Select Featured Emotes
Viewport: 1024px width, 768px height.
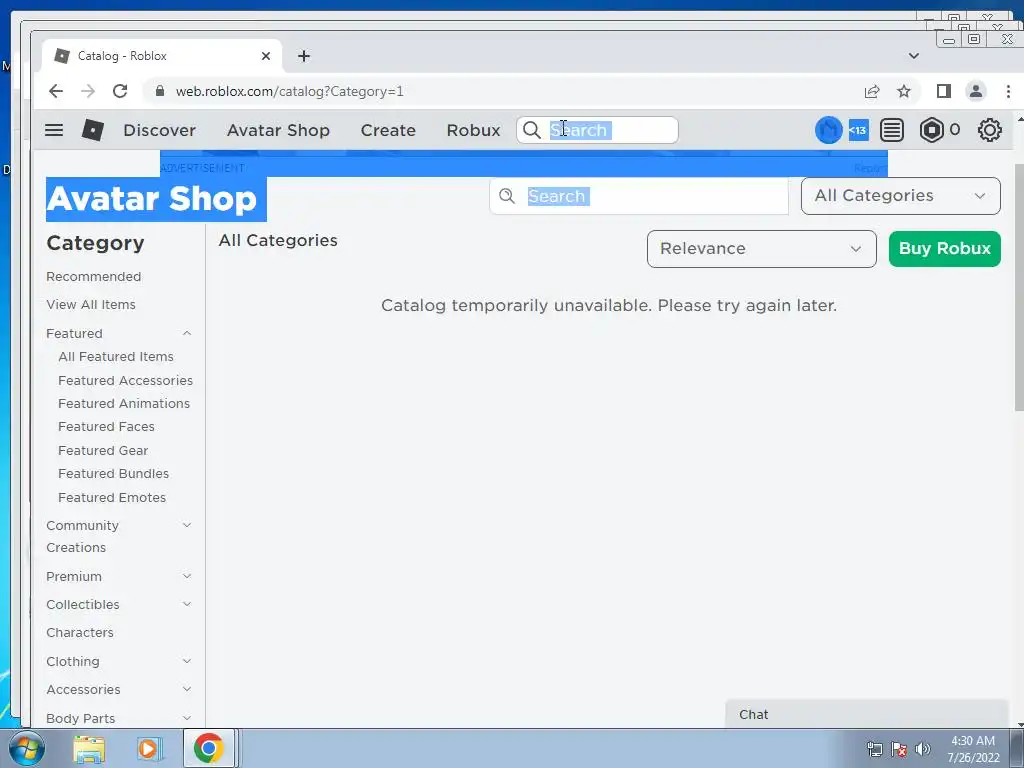pos(112,498)
